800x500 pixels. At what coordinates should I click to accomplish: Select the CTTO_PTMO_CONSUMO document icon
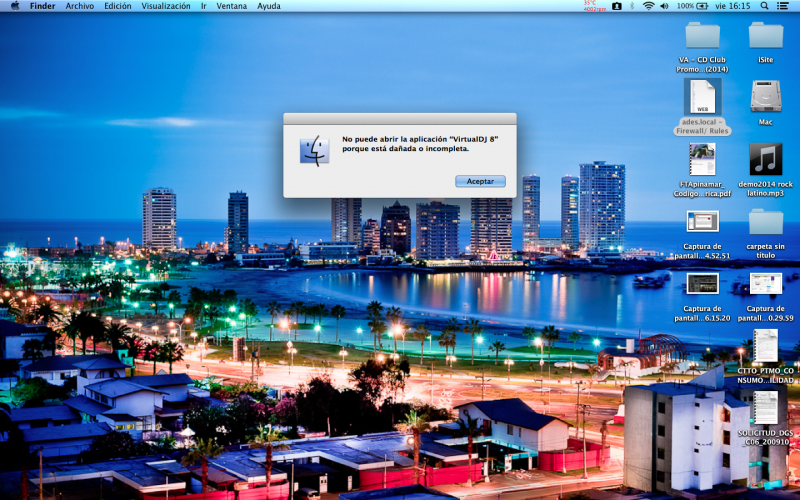[766, 346]
